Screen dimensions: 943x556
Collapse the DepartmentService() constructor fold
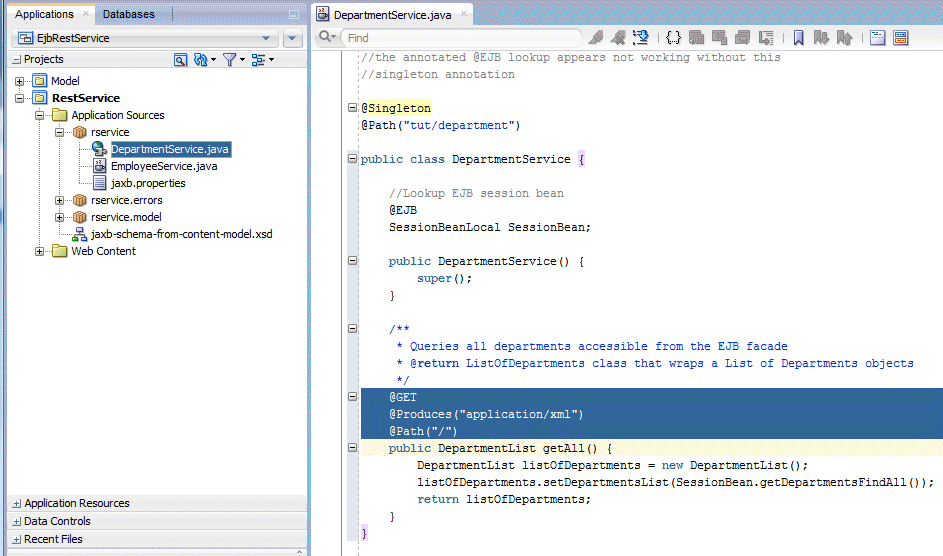[352, 261]
